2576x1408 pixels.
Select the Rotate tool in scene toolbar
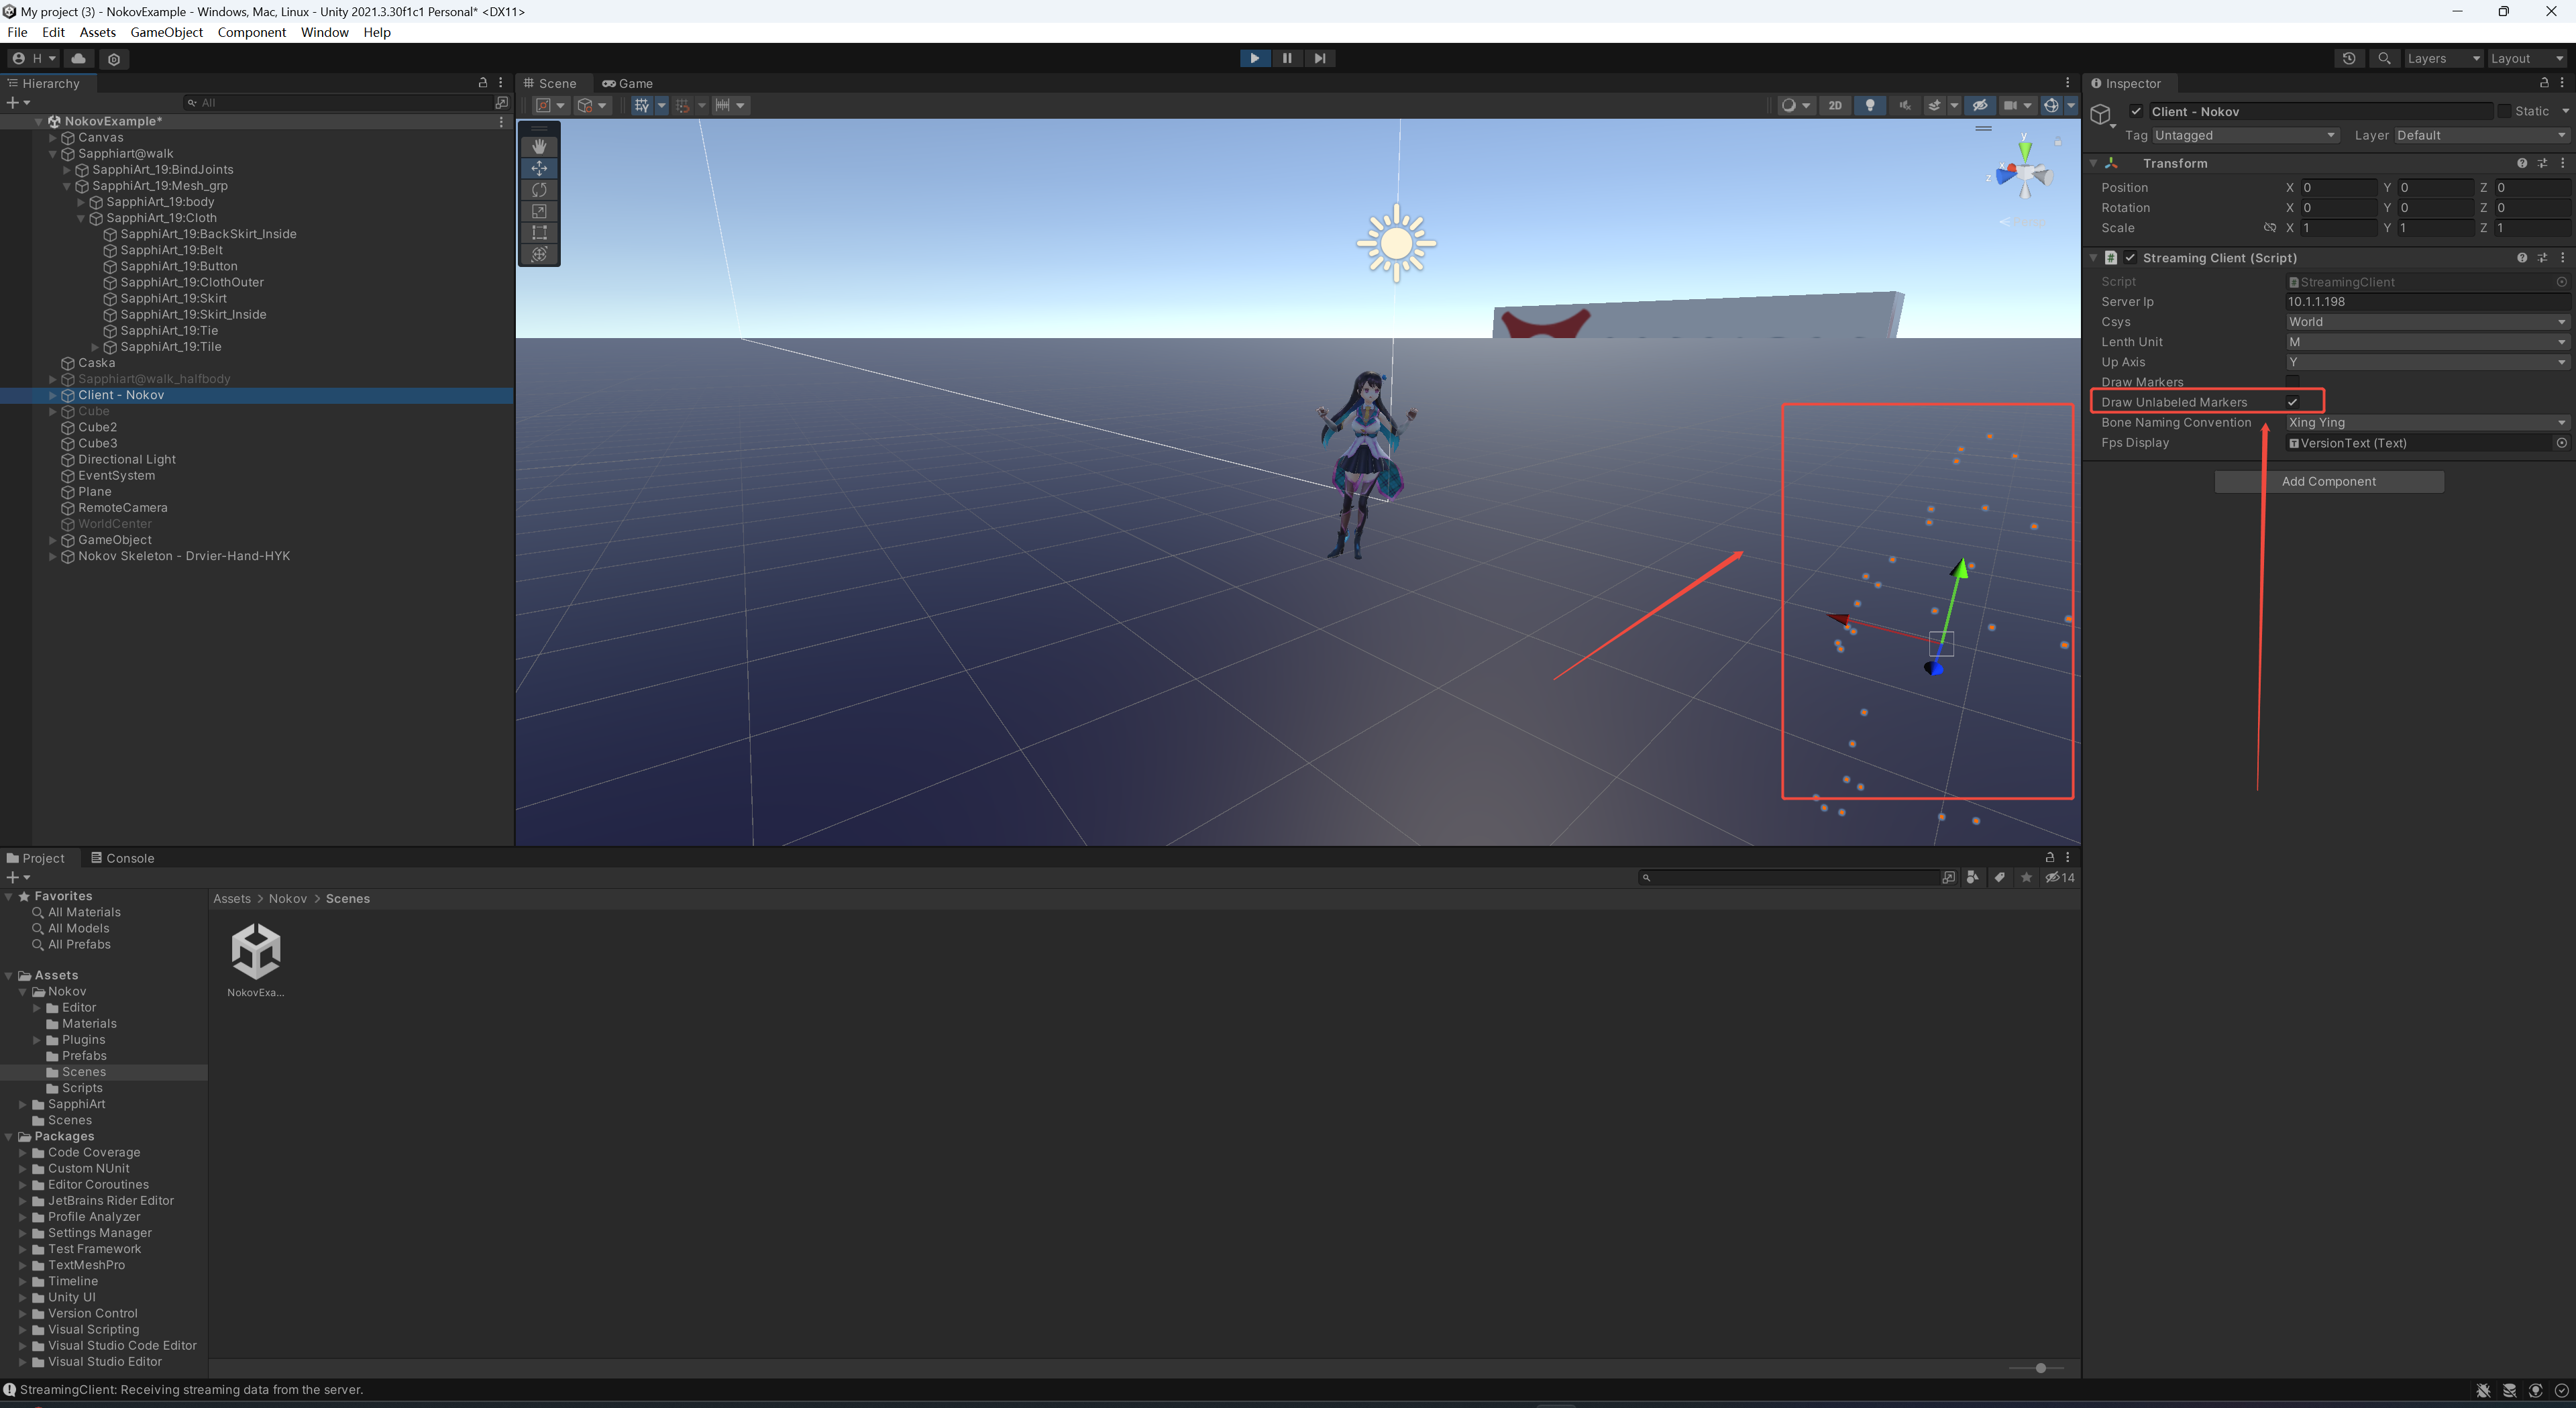pyautogui.click(x=539, y=189)
